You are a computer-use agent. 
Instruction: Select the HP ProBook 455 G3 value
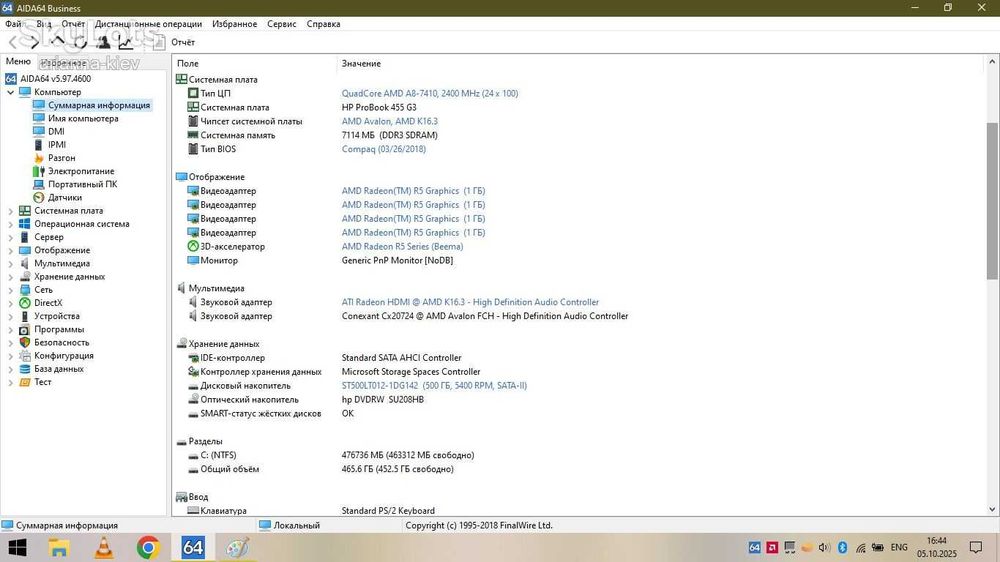tap(379, 107)
